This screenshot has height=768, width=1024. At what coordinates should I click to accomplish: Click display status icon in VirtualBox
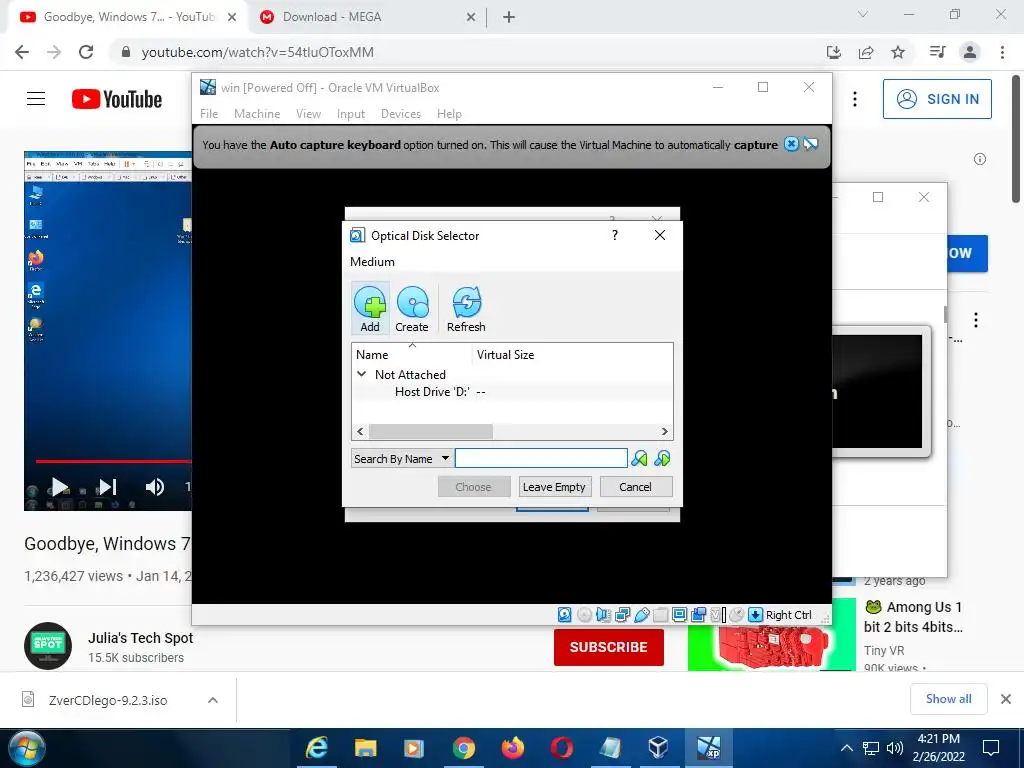pos(679,615)
